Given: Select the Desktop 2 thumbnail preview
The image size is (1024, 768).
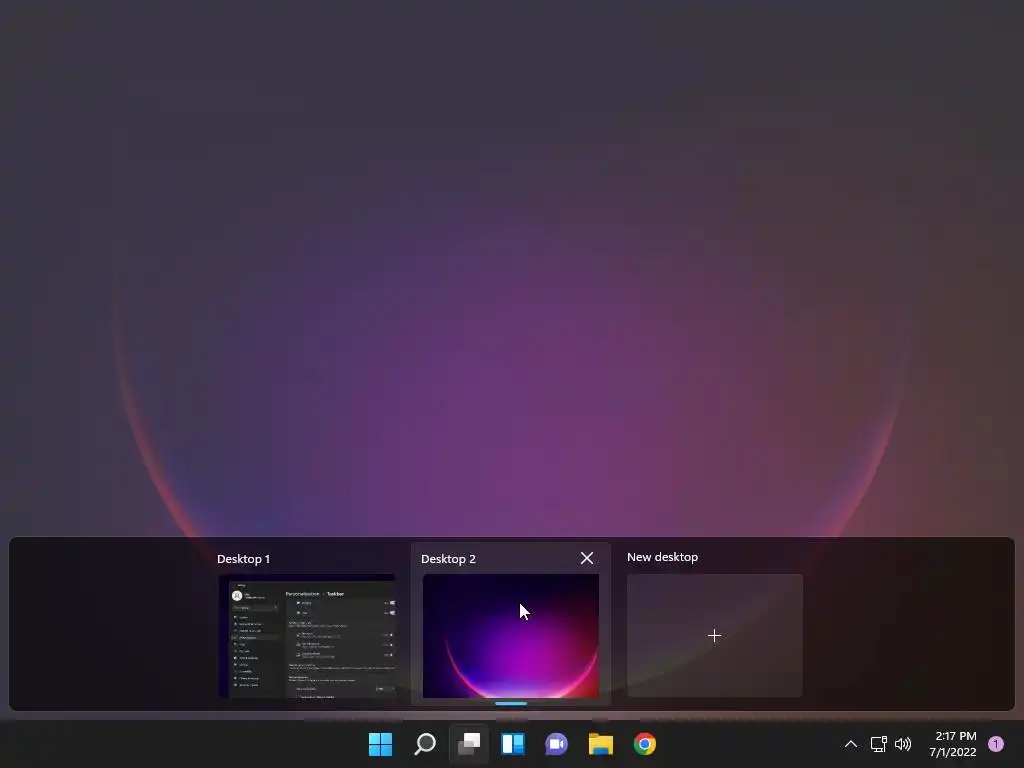Looking at the screenshot, I should [x=511, y=635].
